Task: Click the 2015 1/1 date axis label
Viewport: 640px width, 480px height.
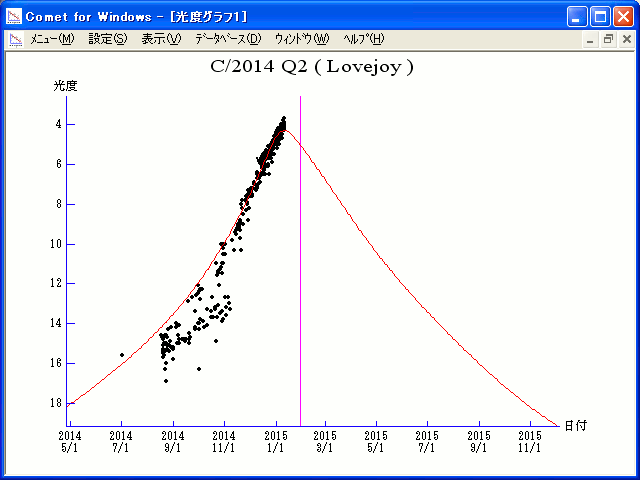Action: pos(276,441)
